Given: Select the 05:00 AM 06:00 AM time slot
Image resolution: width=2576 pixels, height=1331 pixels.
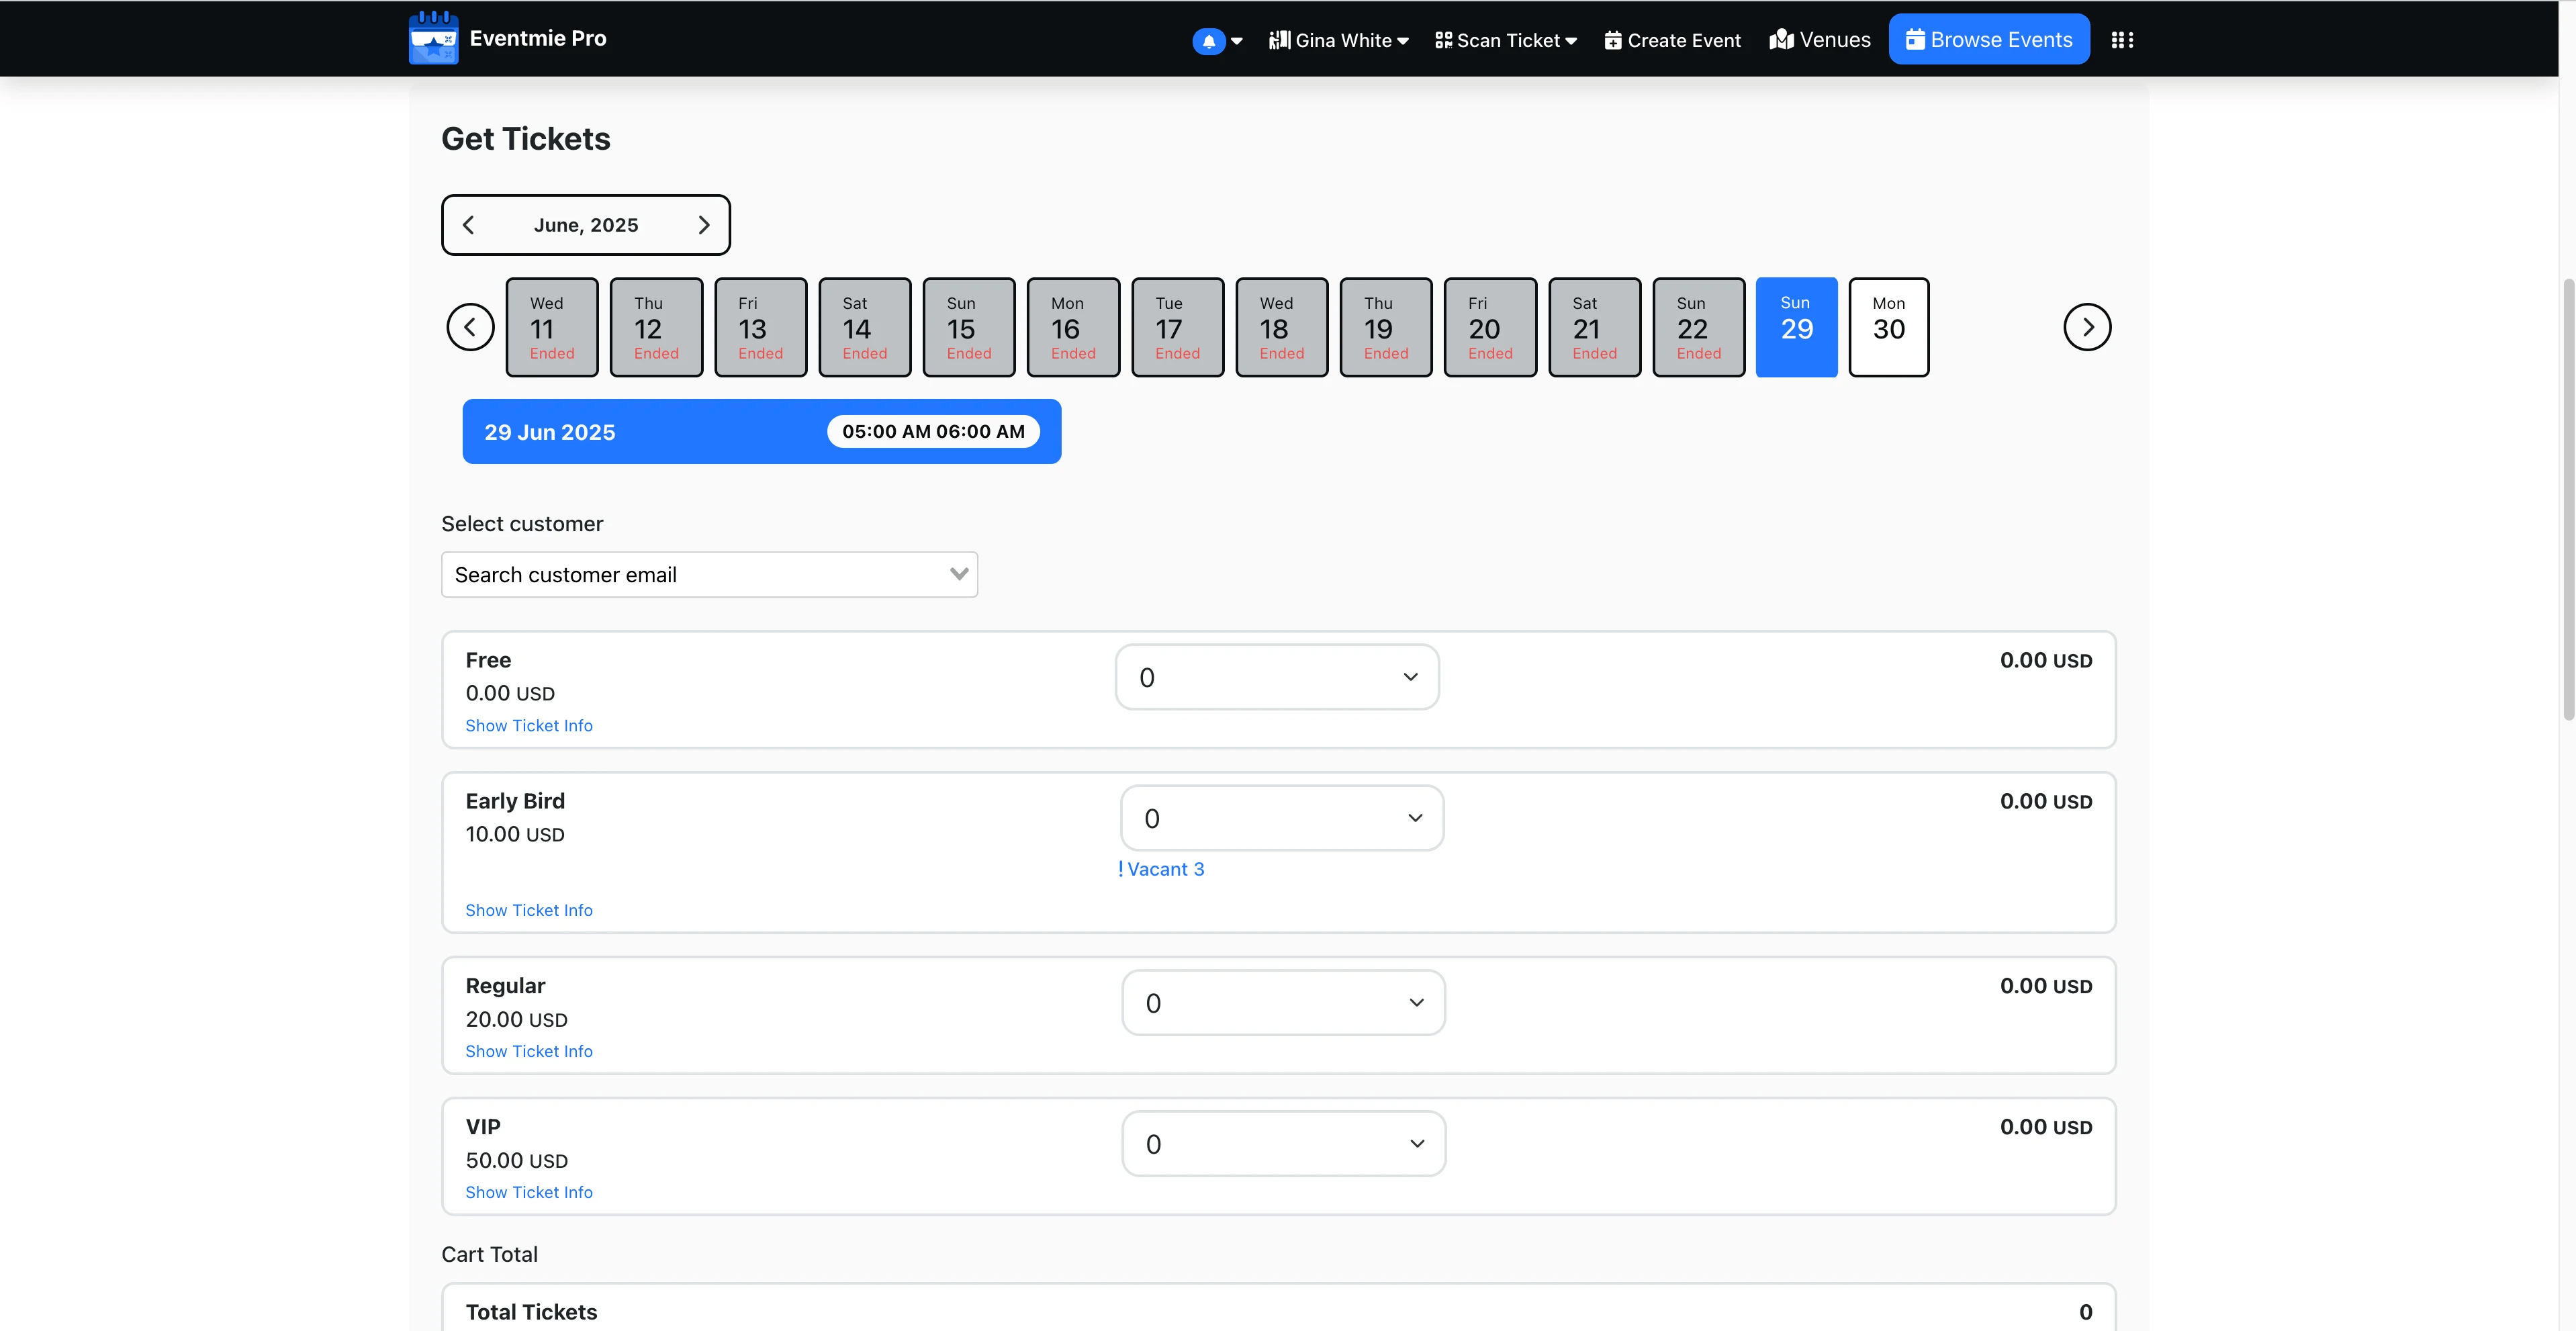Looking at the screenshot, I should point(932,431).
